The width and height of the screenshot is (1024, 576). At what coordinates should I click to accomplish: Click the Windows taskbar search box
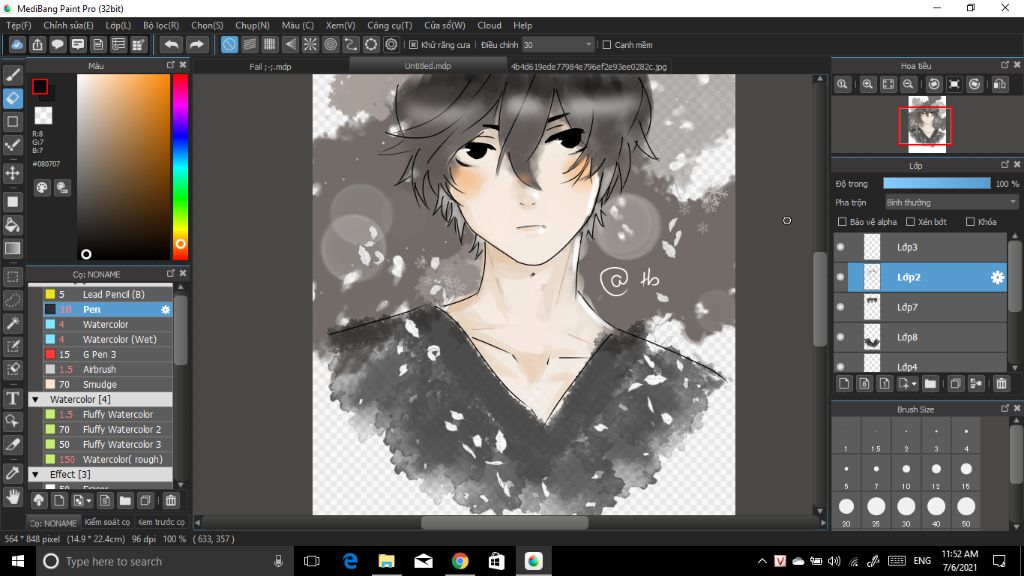(x=163, y=561)
